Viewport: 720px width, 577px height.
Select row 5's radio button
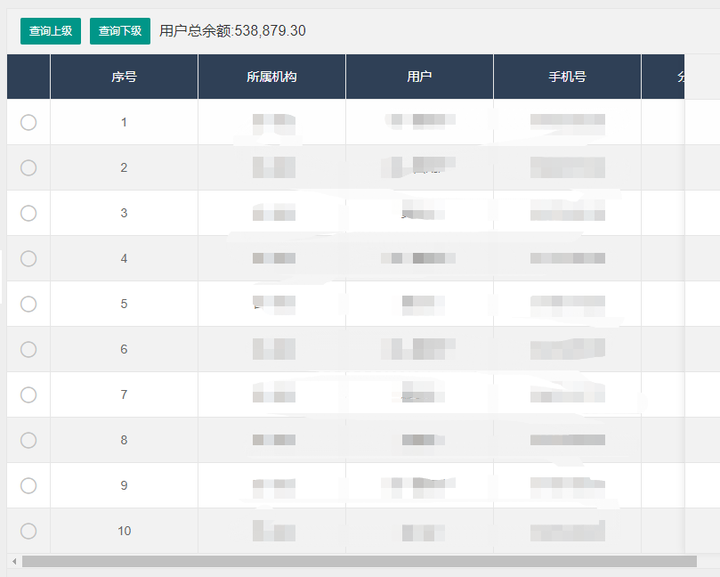tap(28, 304)
